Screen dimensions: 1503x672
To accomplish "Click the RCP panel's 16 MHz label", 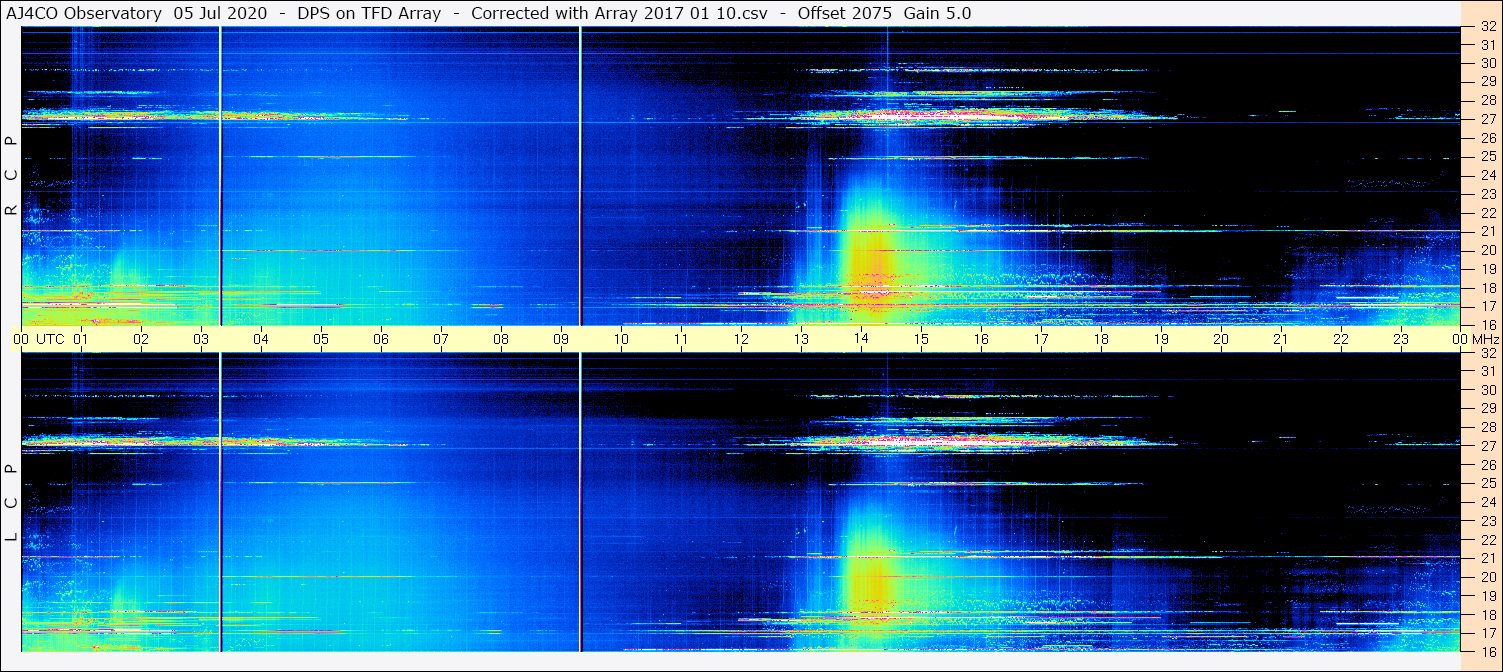I will coord(1487,324).
